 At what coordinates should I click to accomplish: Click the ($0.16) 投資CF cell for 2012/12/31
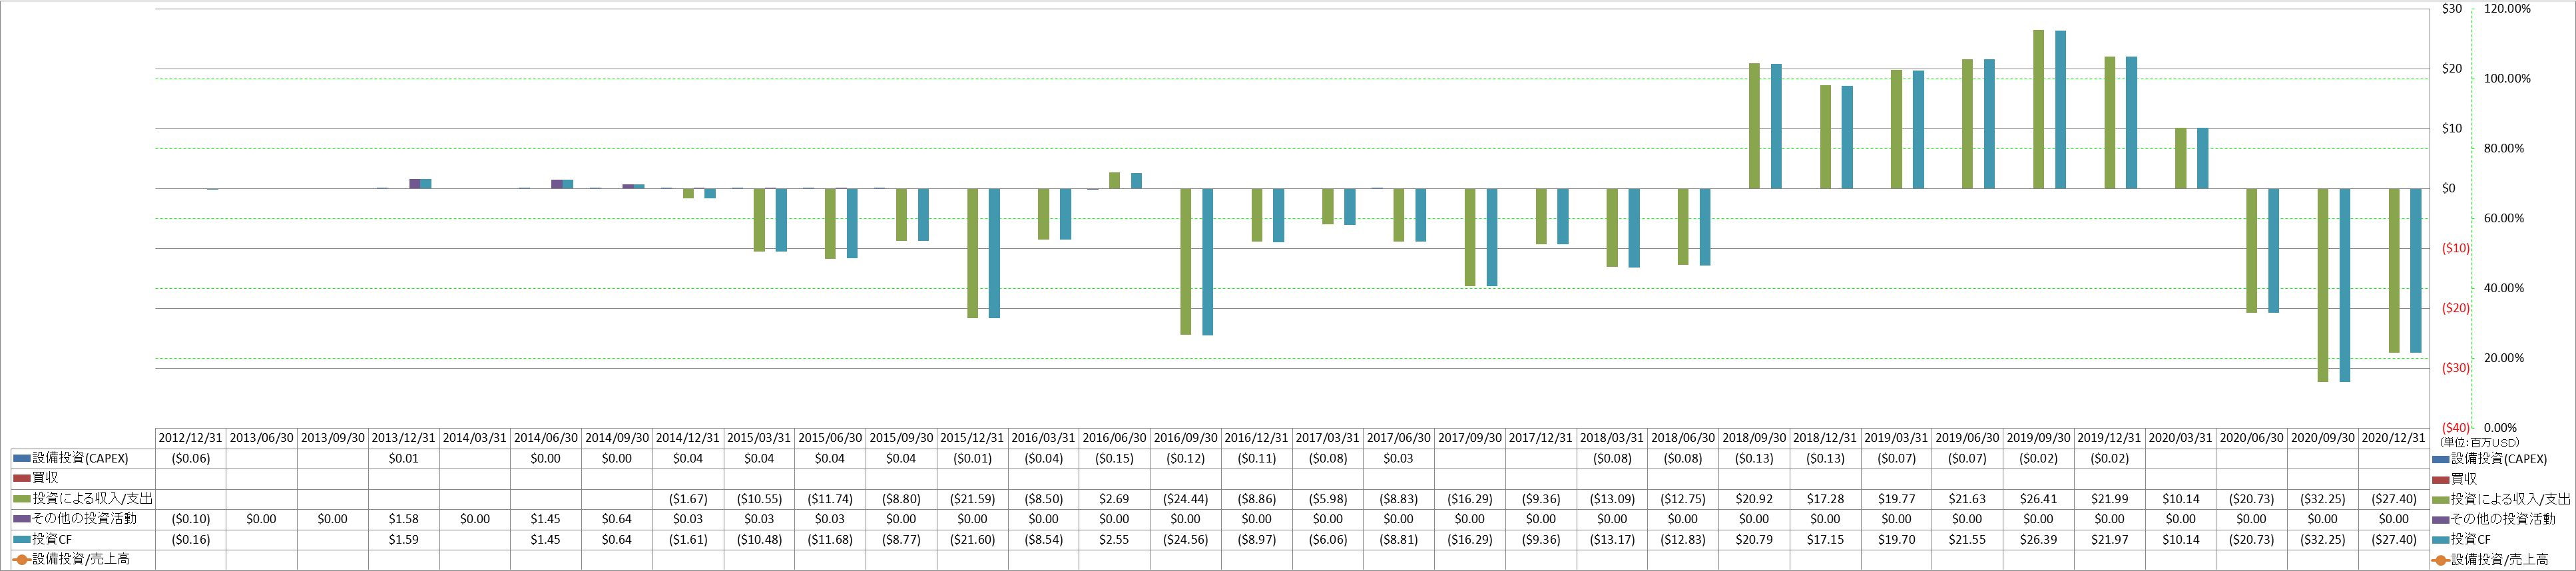pos(190,540)
